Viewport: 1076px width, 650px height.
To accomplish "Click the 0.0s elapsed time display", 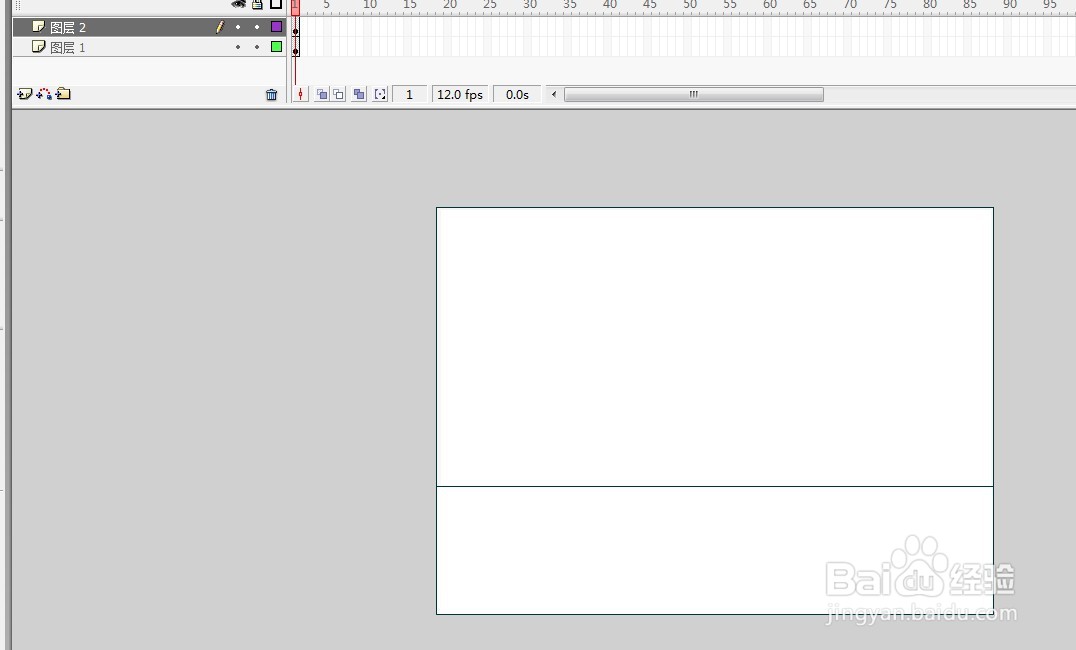I will [x=517, y=95].
